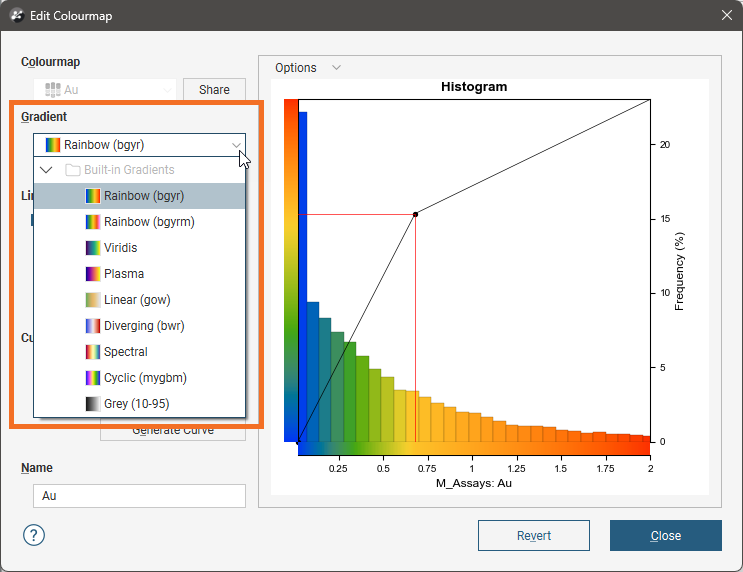The image size is (743, 572).
Task: Click the blue Close button
Action: point(665,536)
